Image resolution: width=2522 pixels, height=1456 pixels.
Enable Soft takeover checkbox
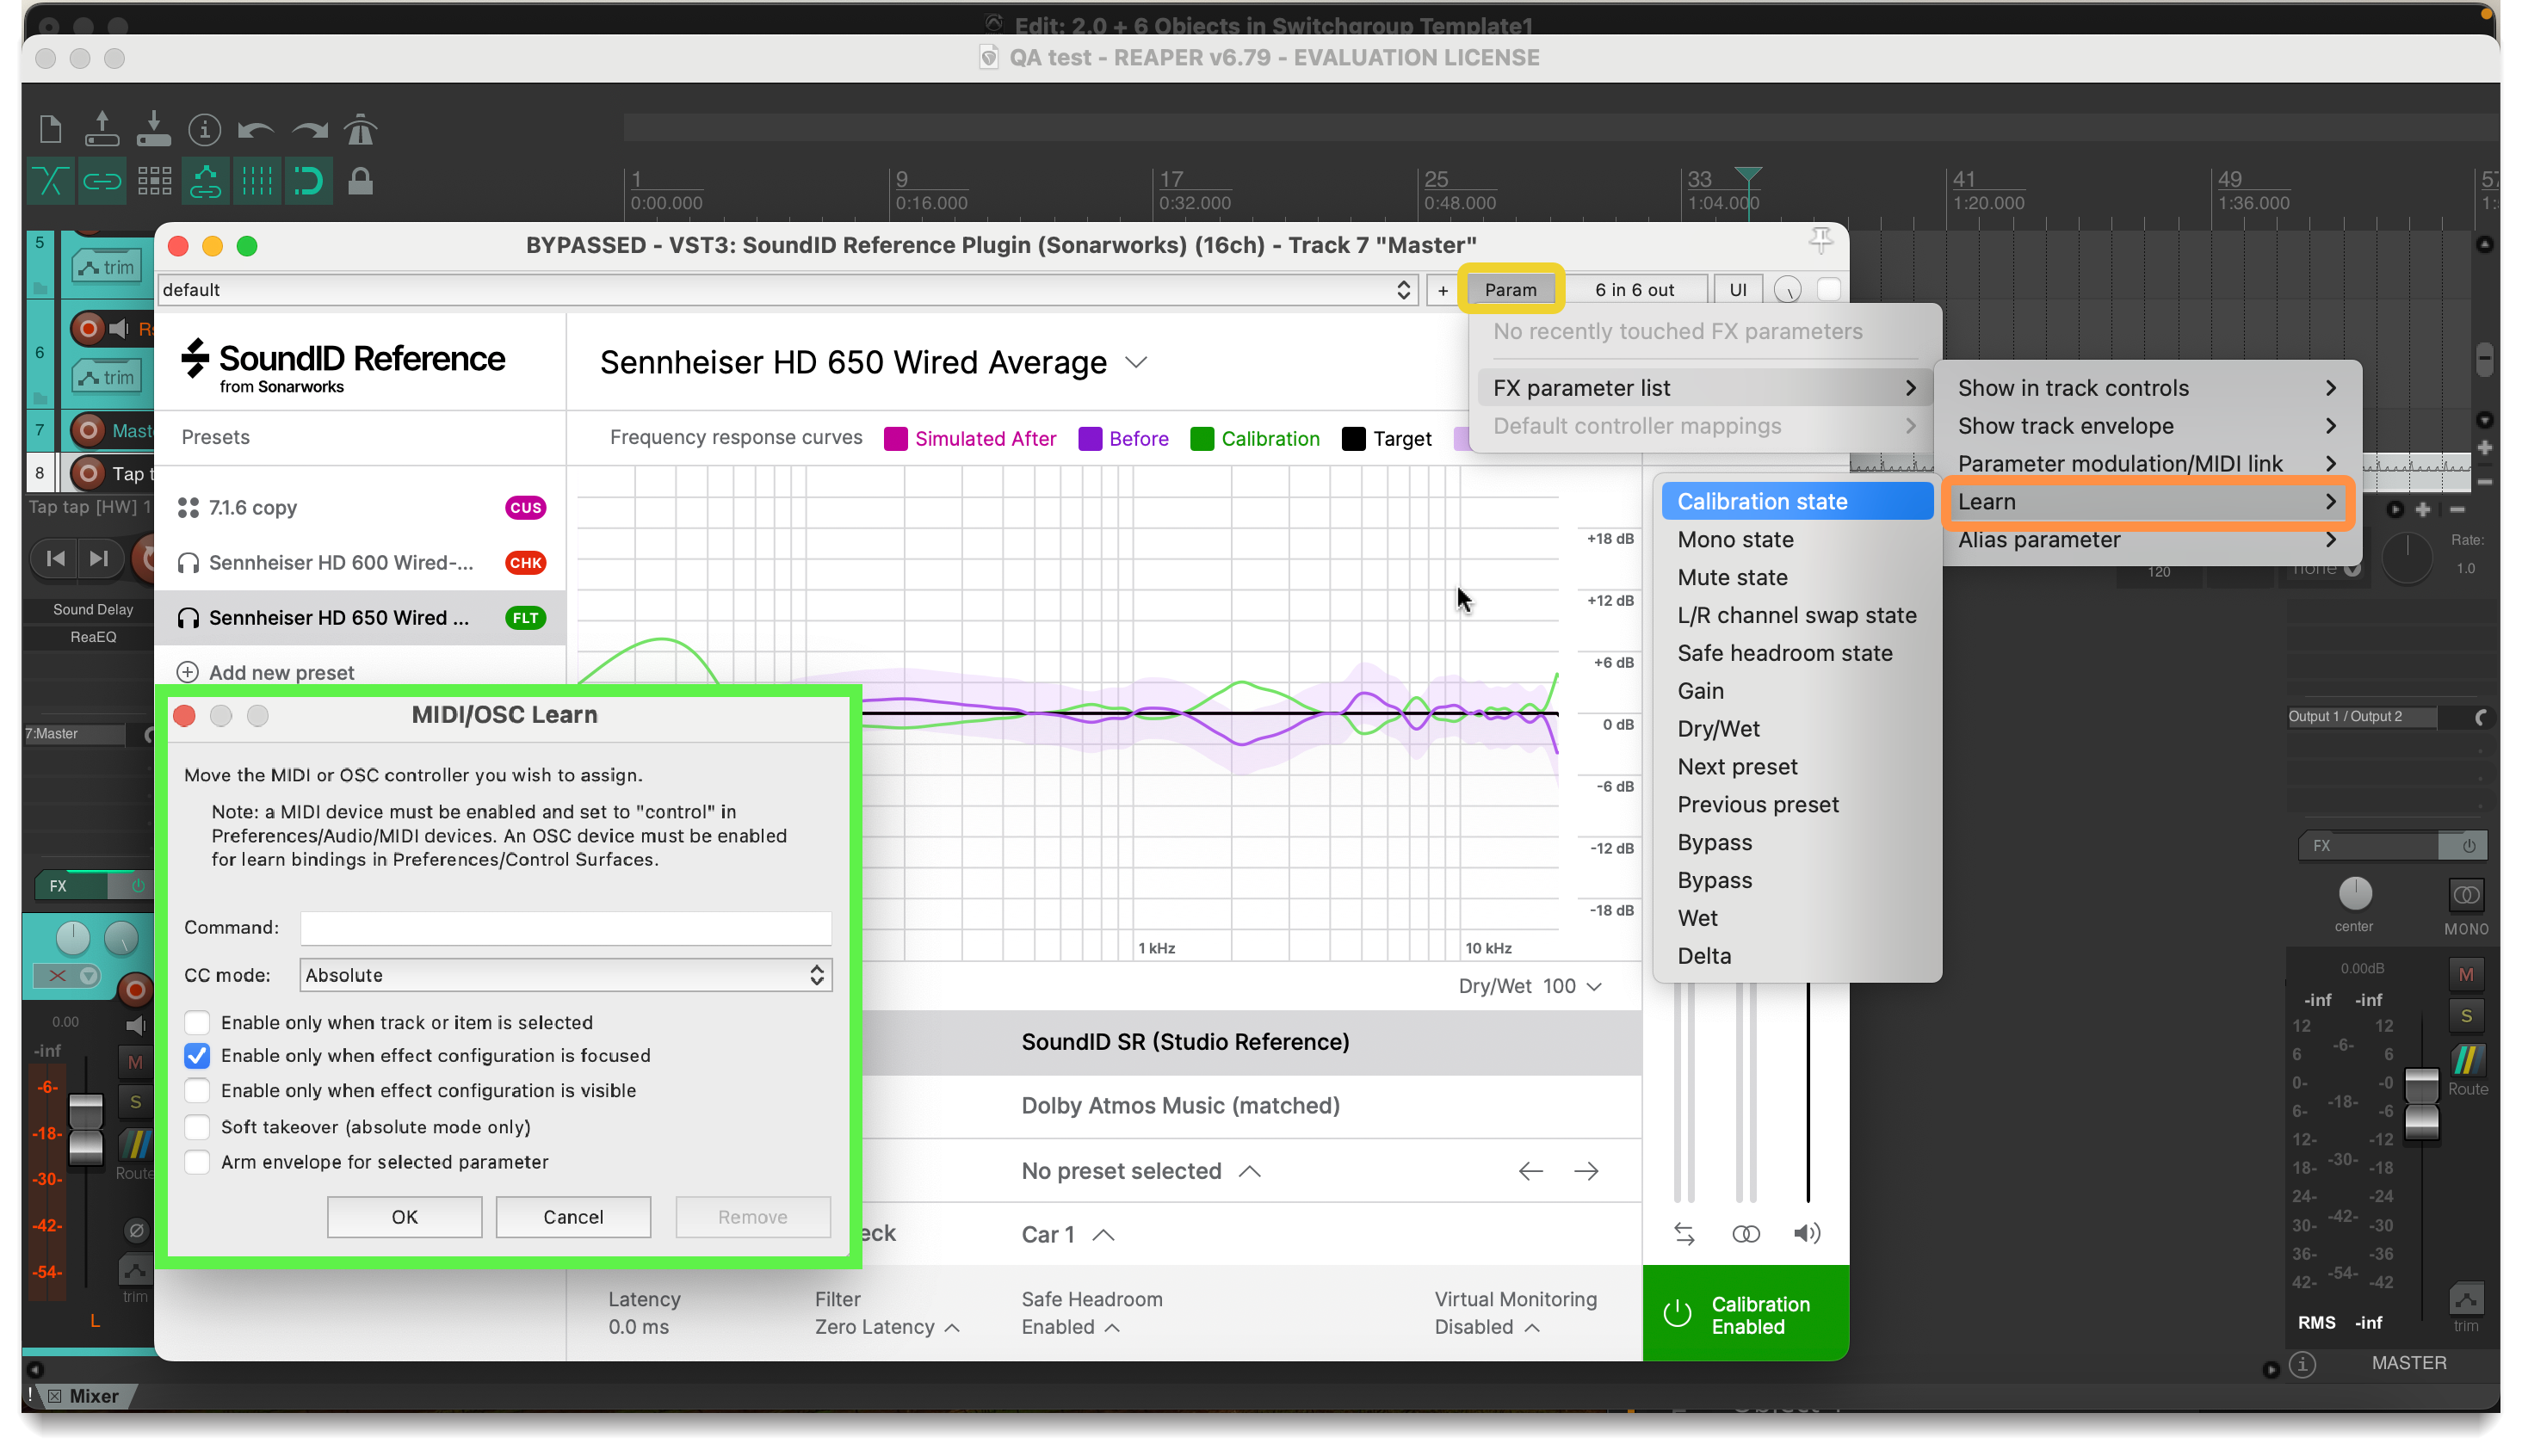point(197,1127)
